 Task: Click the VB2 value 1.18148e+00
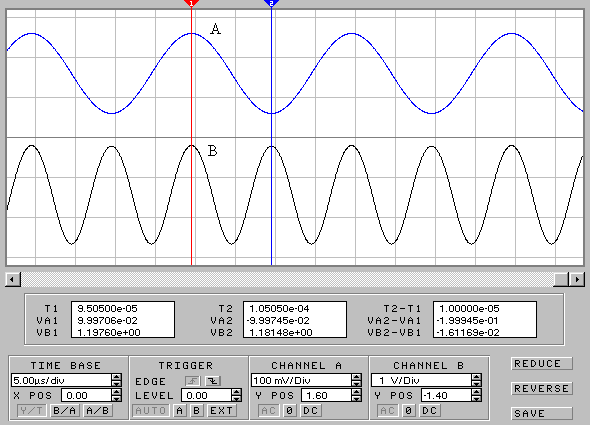[281, 333]
